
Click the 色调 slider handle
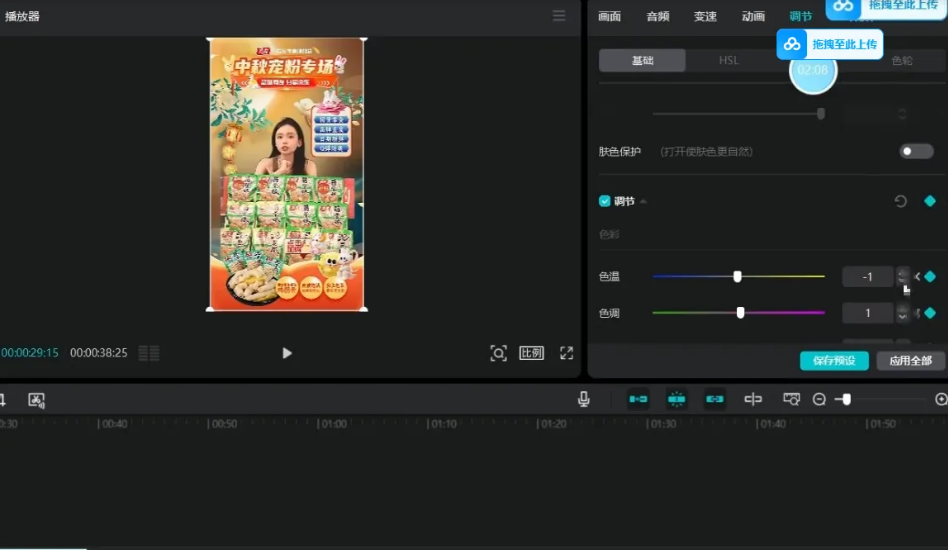click(x=740, y=312)
